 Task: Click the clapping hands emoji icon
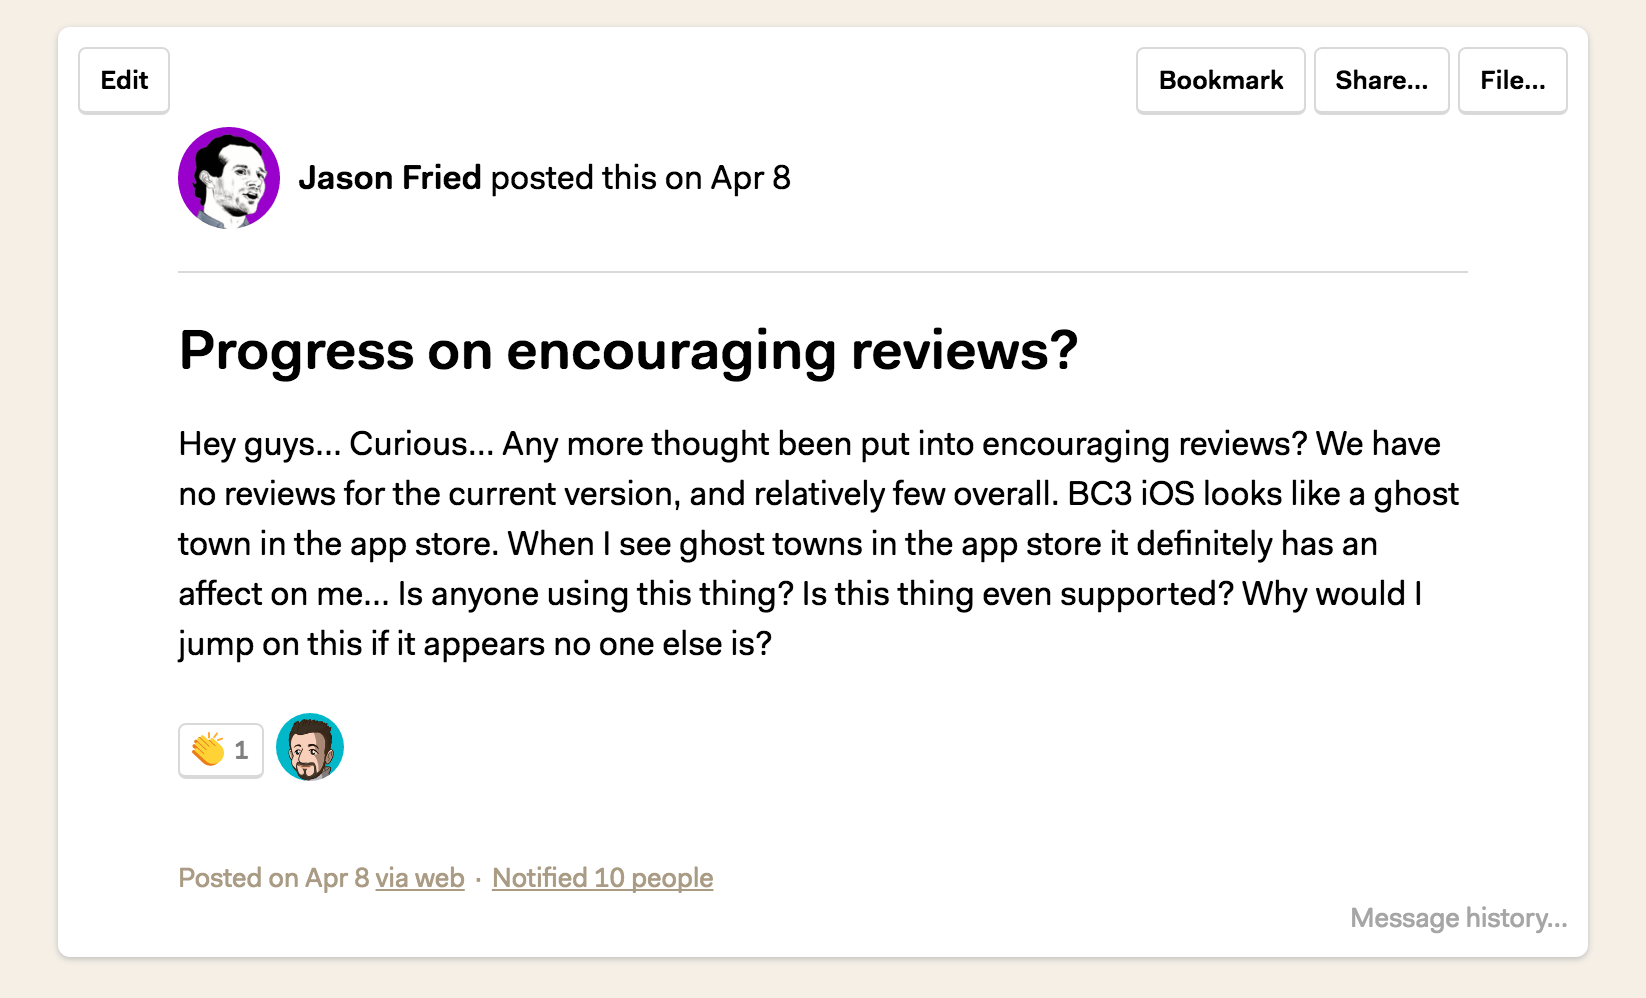tap(208, 749)
